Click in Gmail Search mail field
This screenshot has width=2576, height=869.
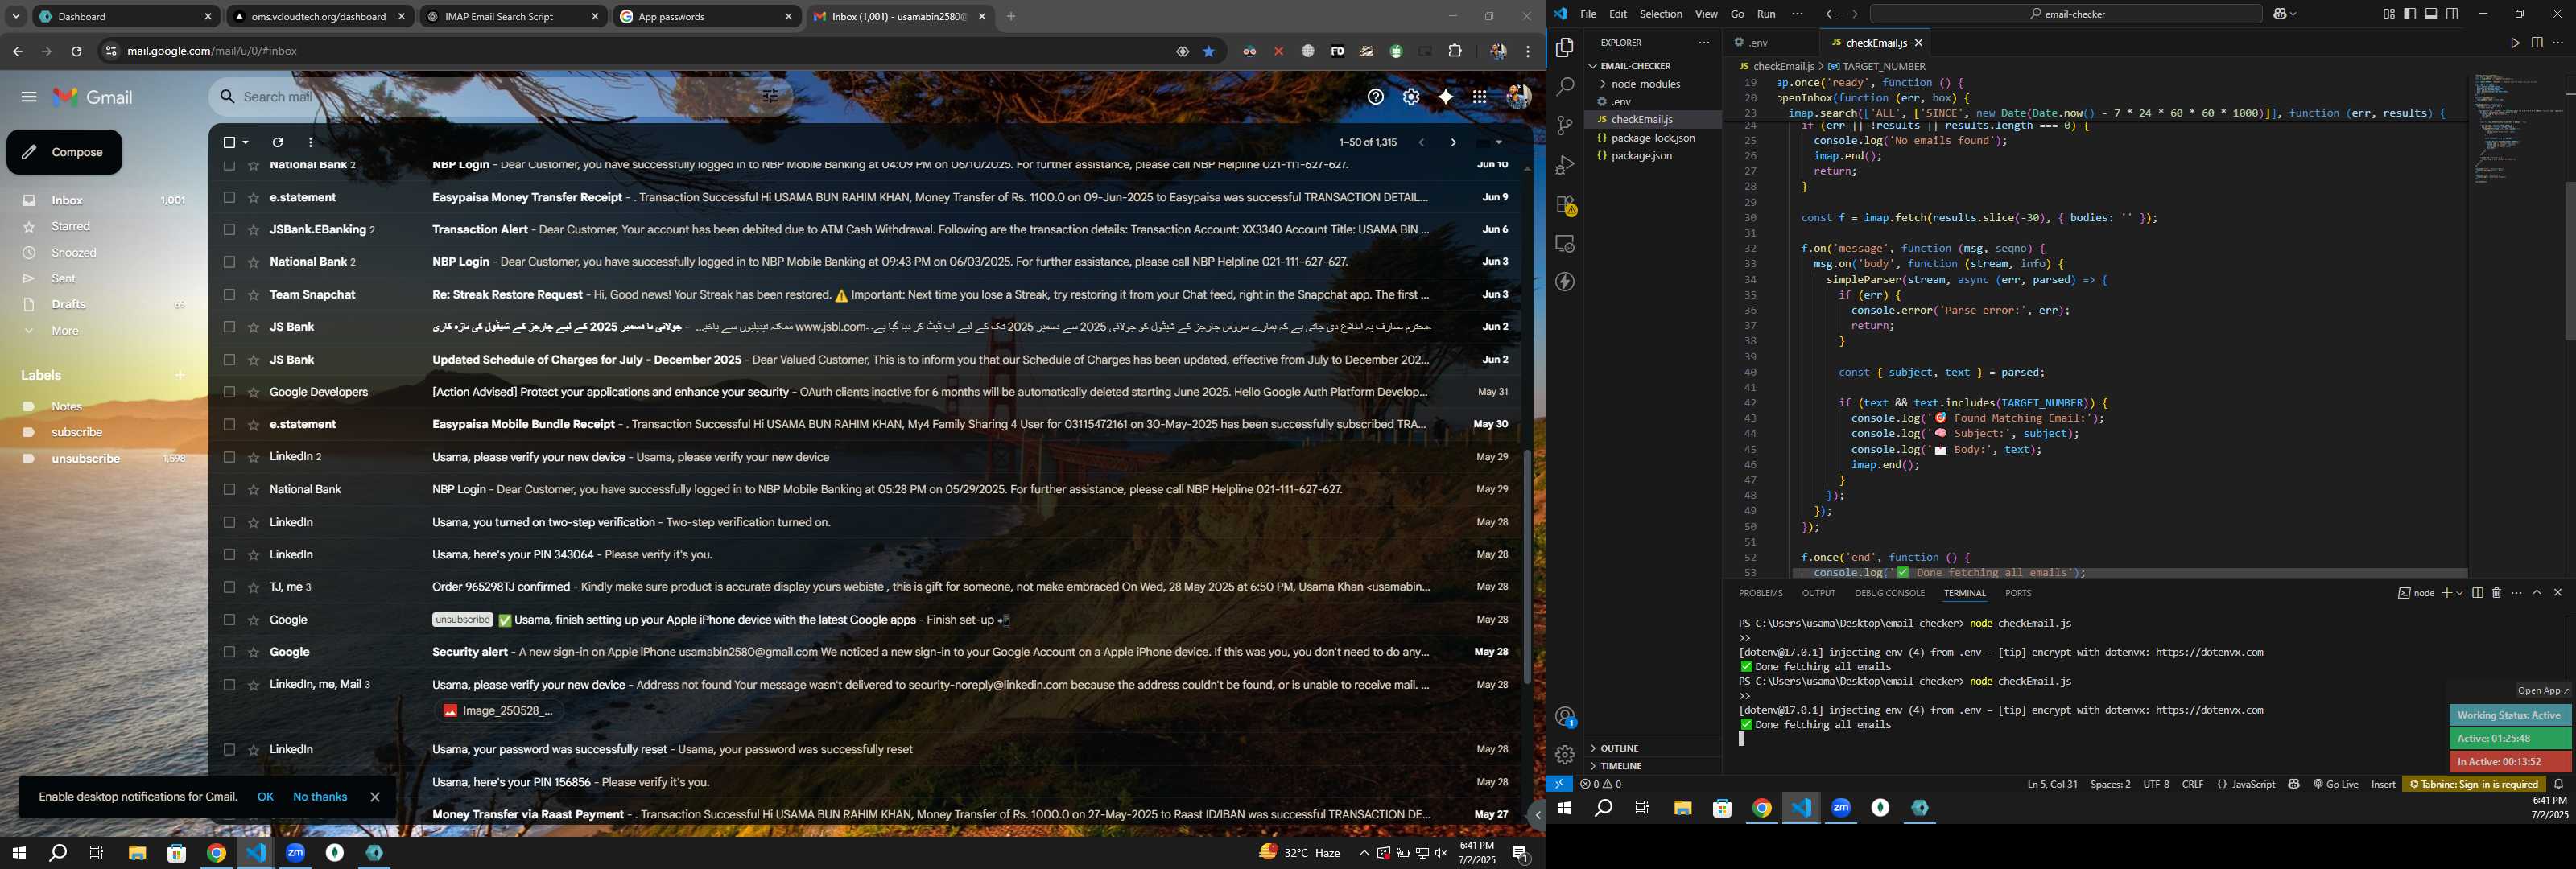(x=500, y=97)
